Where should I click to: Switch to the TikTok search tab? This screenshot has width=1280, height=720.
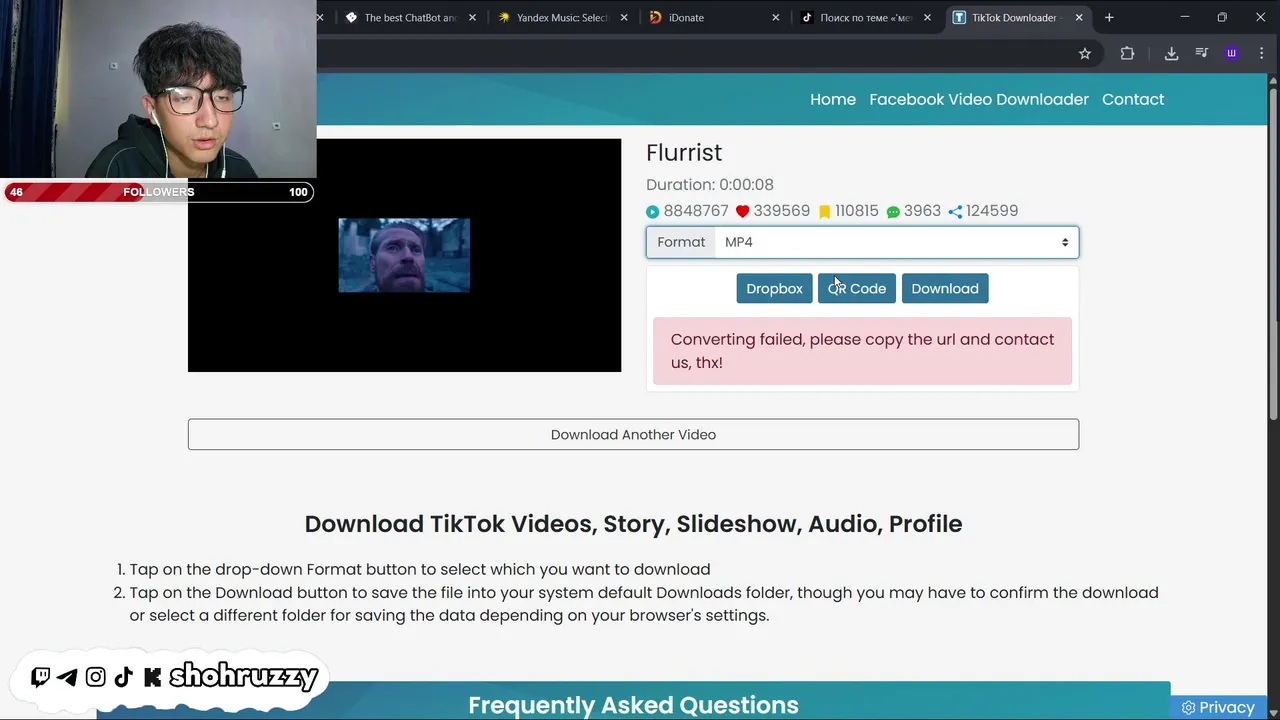(864, 17)
